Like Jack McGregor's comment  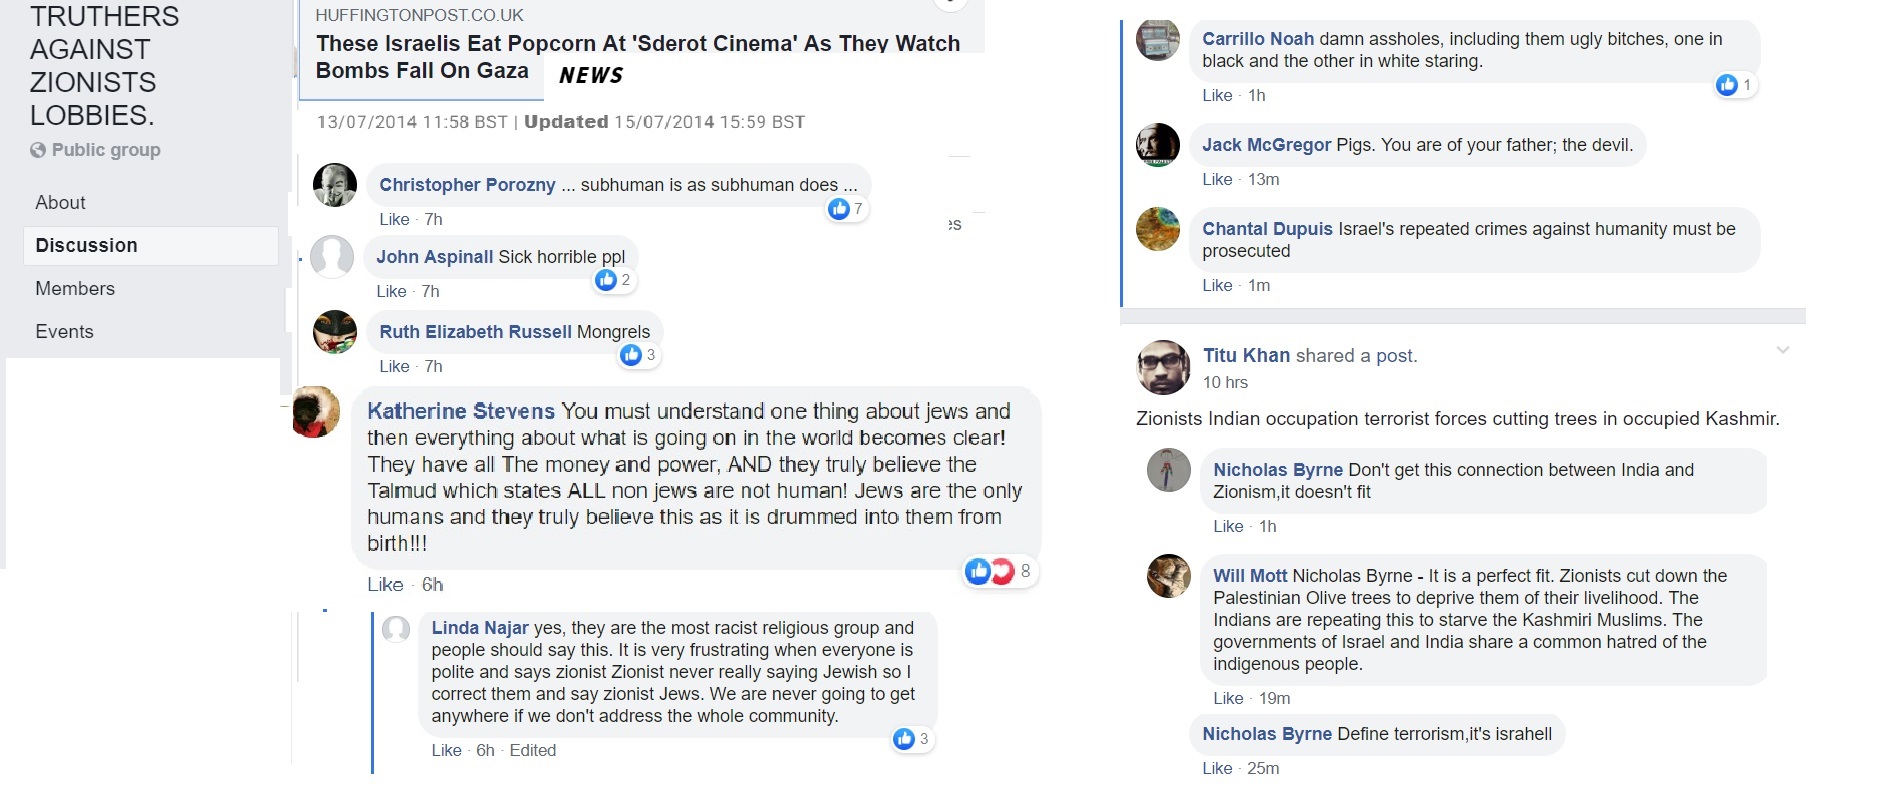pos(1216,180)
